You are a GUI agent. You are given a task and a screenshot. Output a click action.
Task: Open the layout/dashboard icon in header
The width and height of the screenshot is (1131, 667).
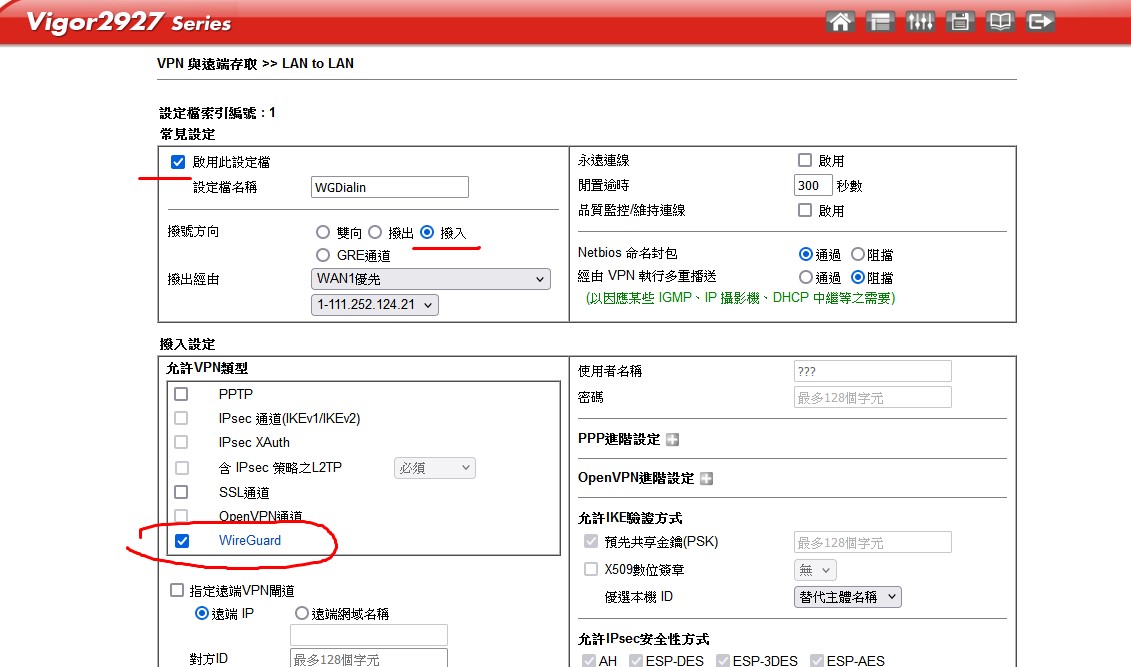pos(880,21)
